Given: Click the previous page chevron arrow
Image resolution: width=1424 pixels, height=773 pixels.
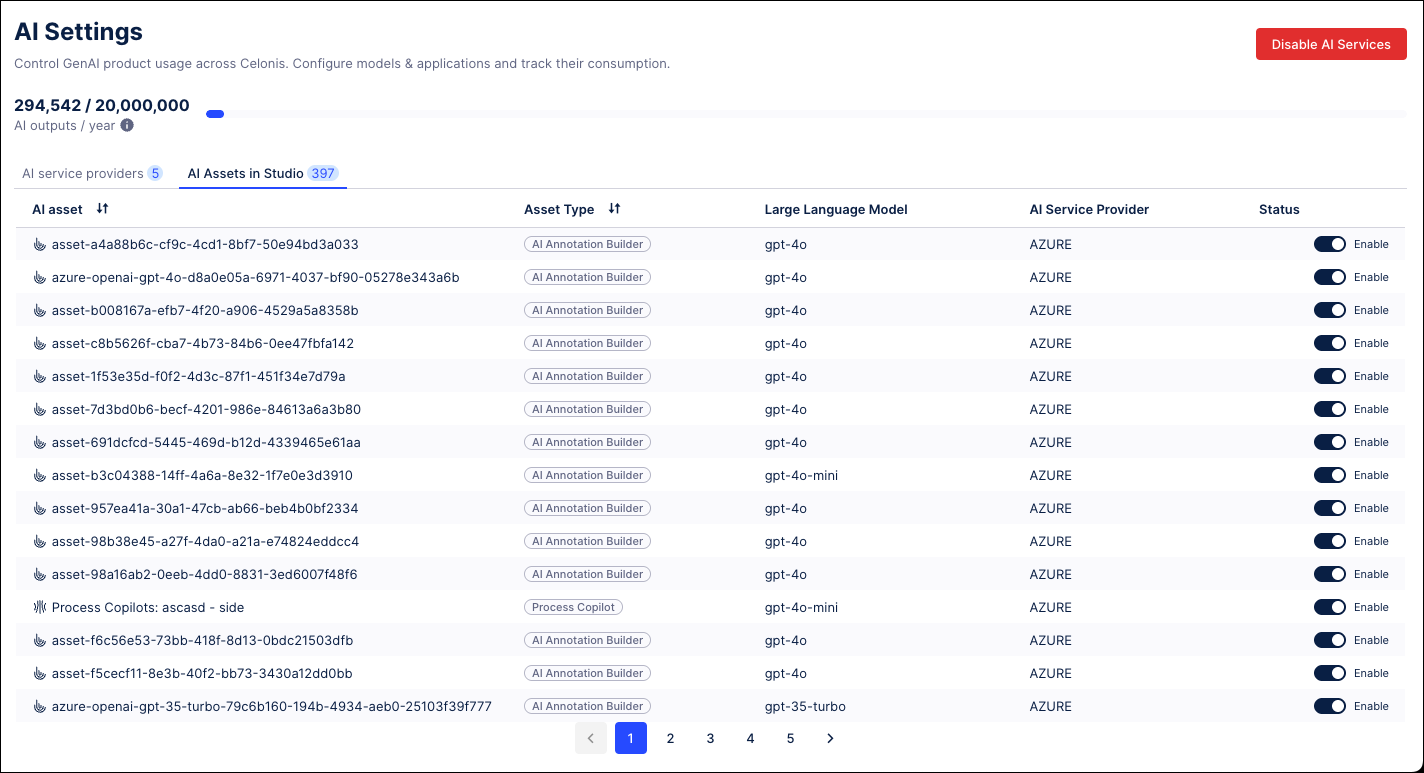Looking at the screenshot, I should (591, 738).
